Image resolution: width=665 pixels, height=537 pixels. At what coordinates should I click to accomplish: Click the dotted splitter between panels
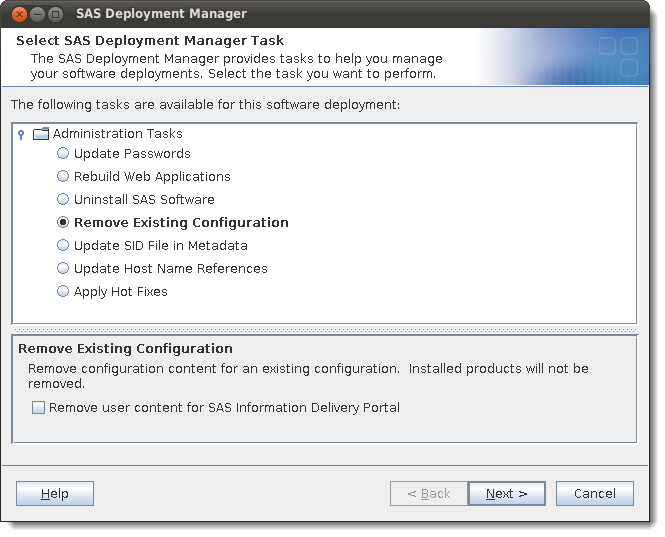click(x=325, y=330)
